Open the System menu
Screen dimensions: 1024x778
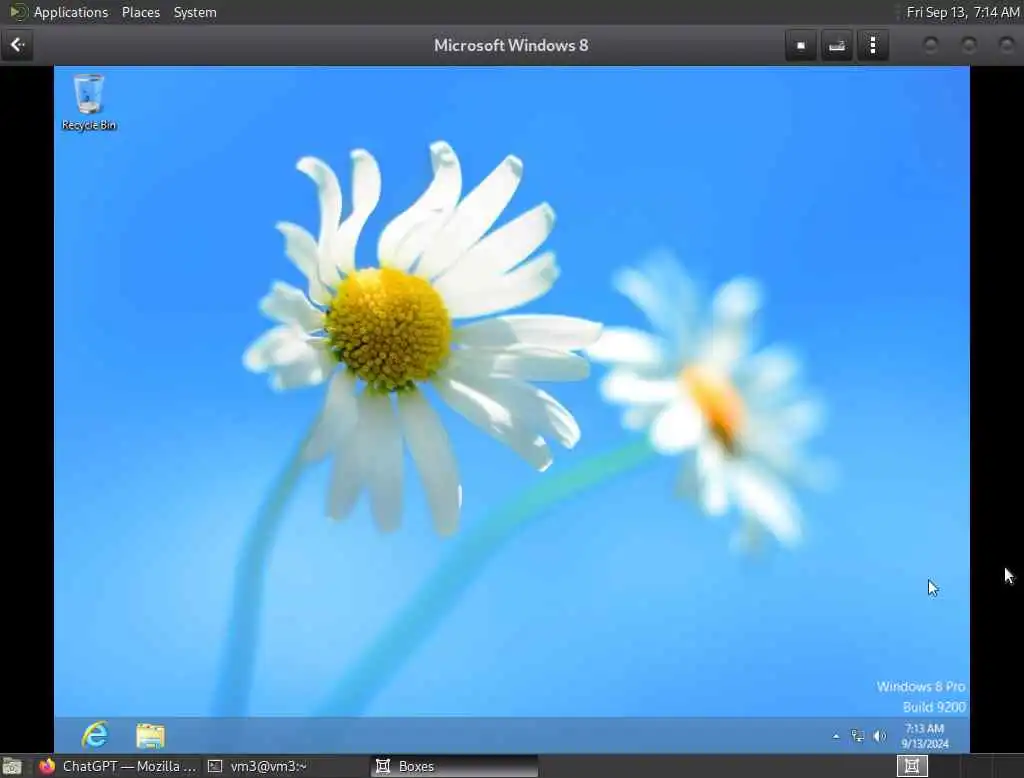point(195,12)
